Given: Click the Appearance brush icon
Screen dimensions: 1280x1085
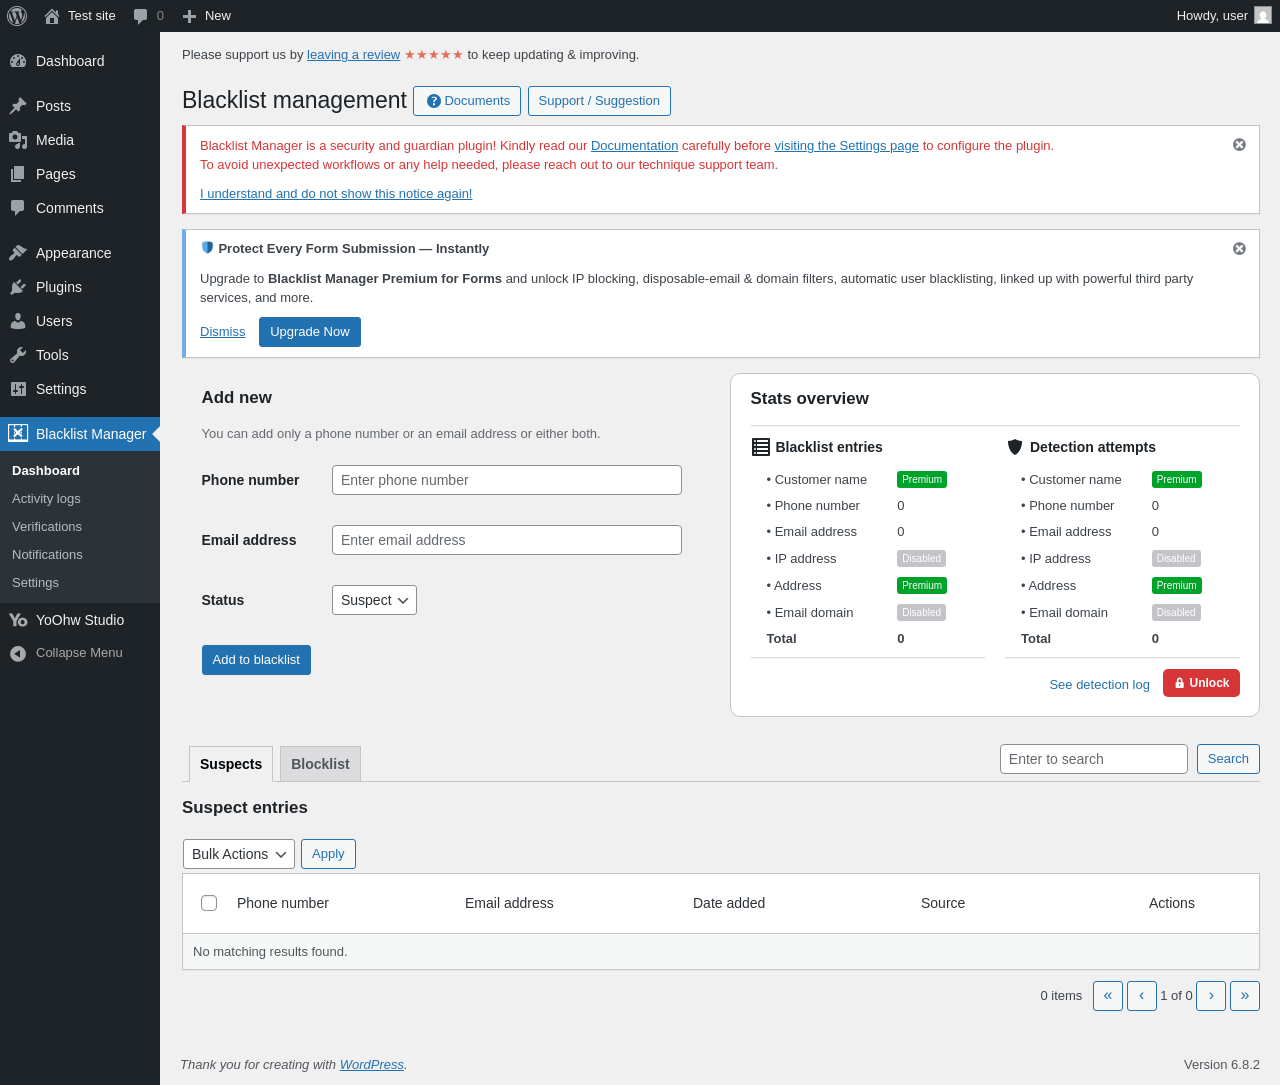Looking at the screenshot, I should coord(18,253).
